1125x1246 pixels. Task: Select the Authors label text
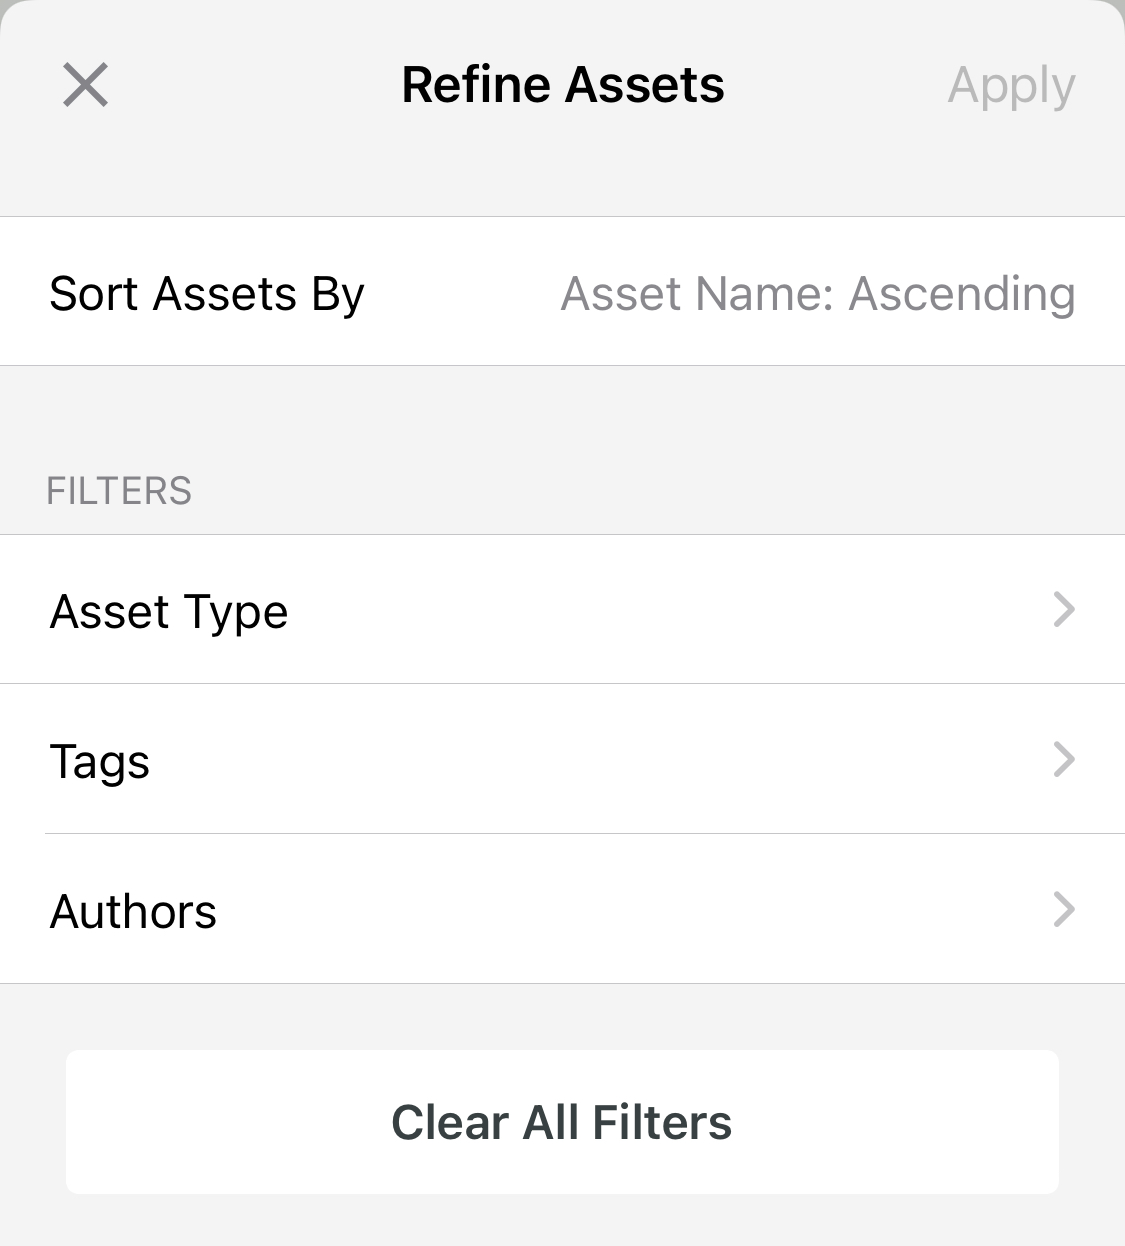pyautogui.click(x=133, y=912)
